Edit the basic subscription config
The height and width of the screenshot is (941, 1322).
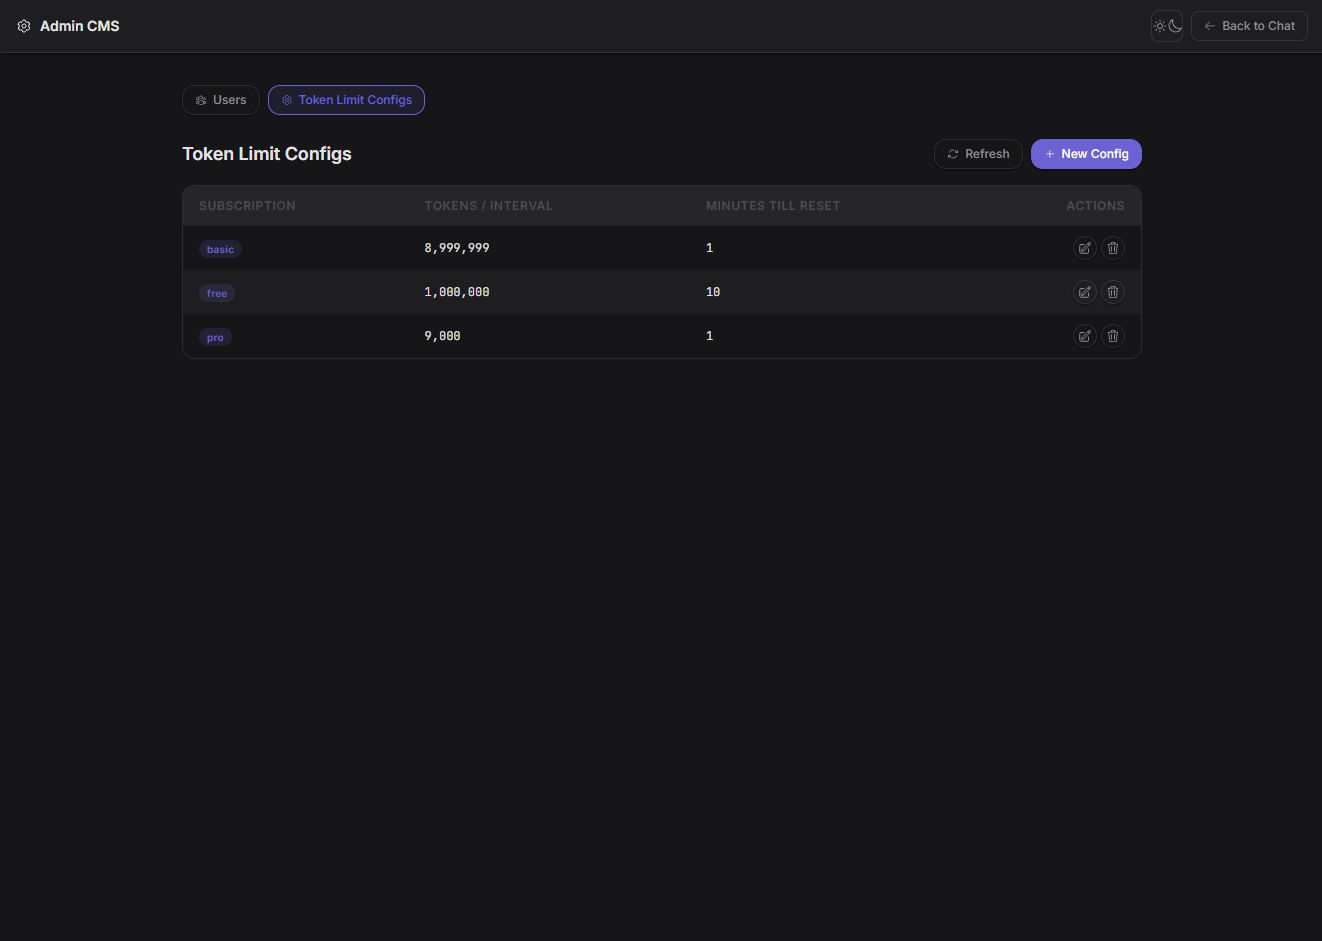1084,248
